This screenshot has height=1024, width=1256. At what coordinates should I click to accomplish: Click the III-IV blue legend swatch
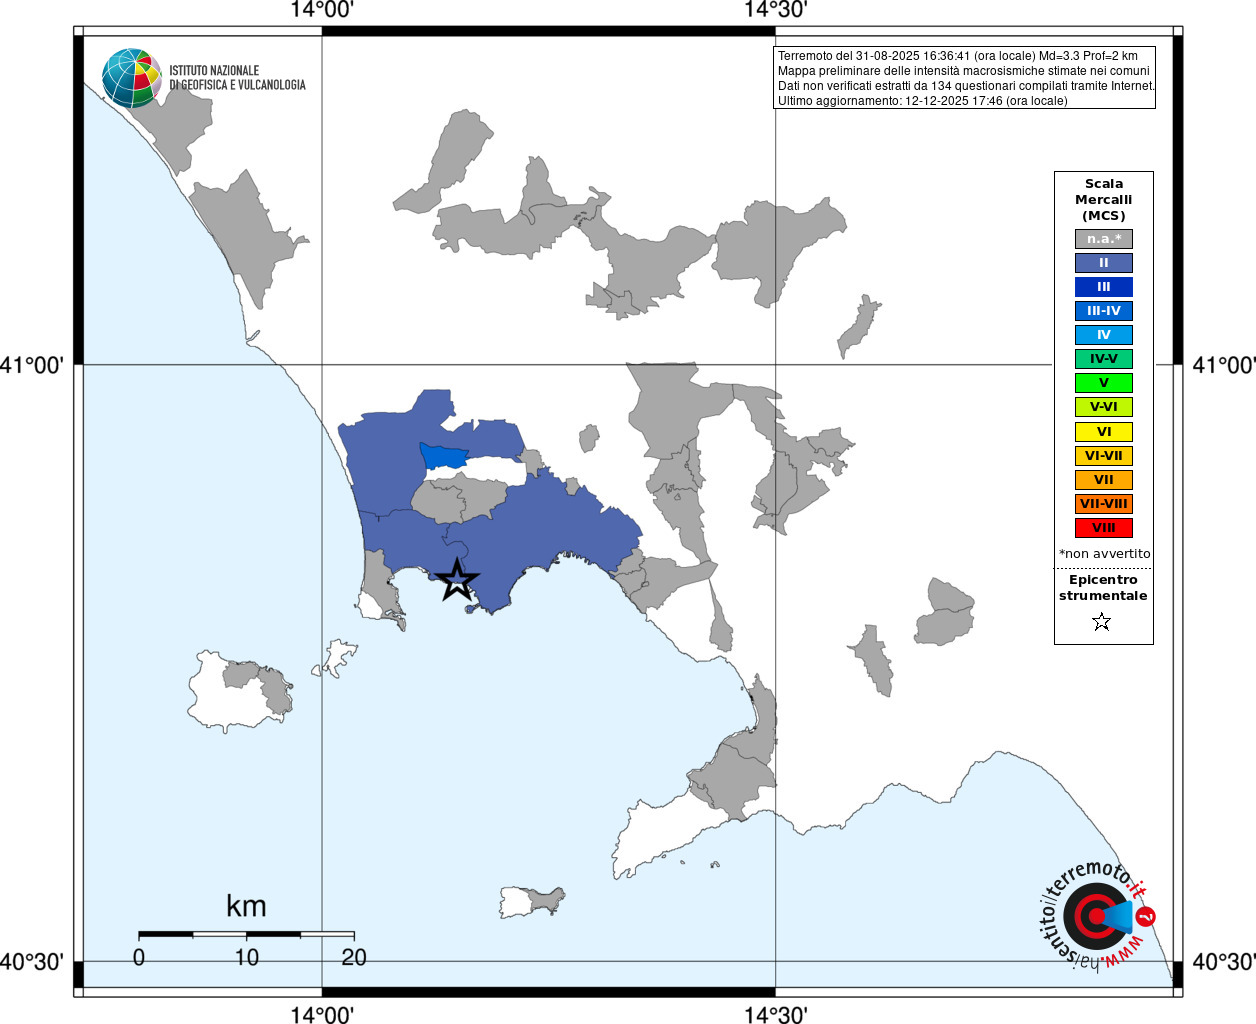point(1103,311)
